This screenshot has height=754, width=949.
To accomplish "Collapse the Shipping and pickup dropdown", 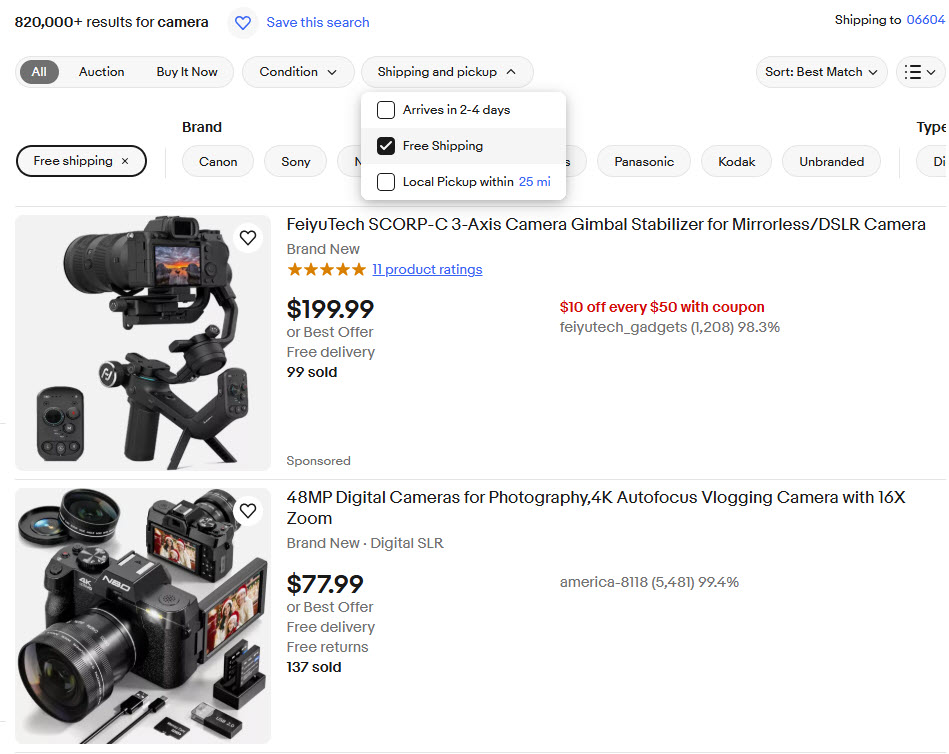I will point(447,72).
